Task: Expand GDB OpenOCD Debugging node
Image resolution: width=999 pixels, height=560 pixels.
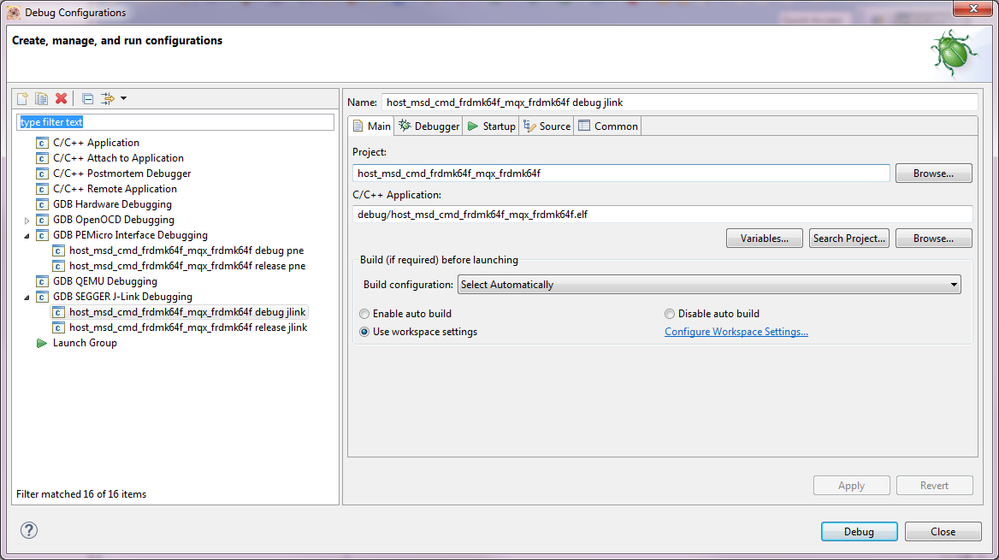Action: [x=27, y=220]
